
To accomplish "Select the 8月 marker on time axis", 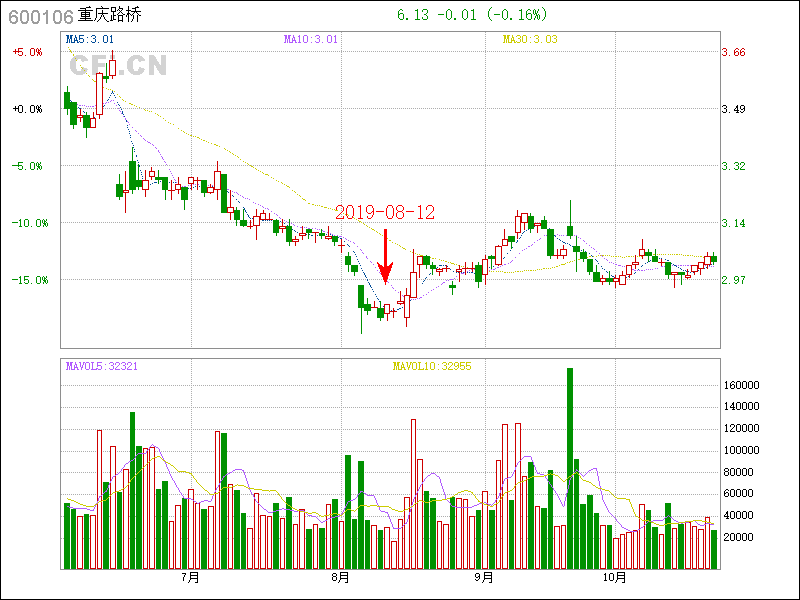I will click(340, 577).
